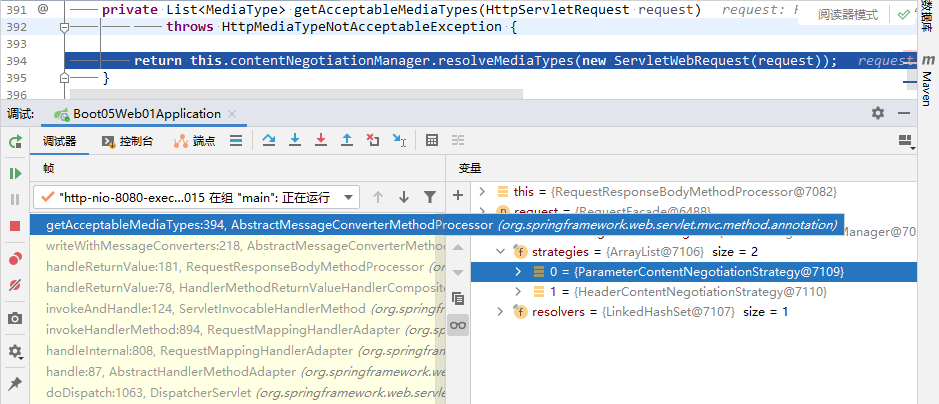This screenshot has width=939, height=404.
Task: Expand HeaderContentNegotiationStrategy@7110 element
Action: pos(519,292)
